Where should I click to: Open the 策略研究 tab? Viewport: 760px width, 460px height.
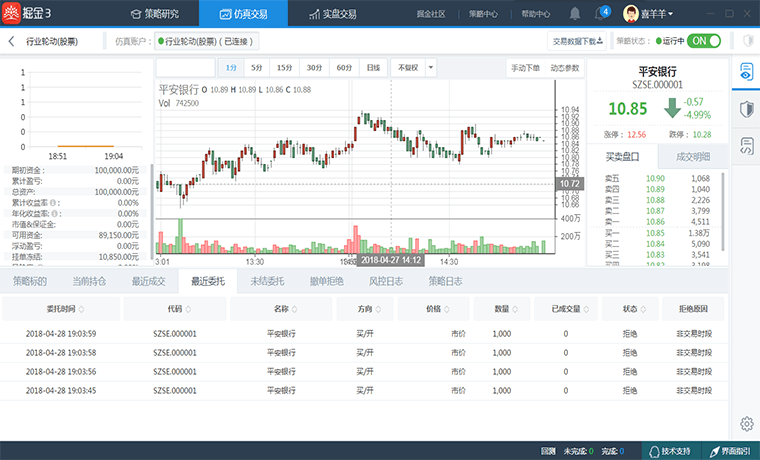pos(155,14)
